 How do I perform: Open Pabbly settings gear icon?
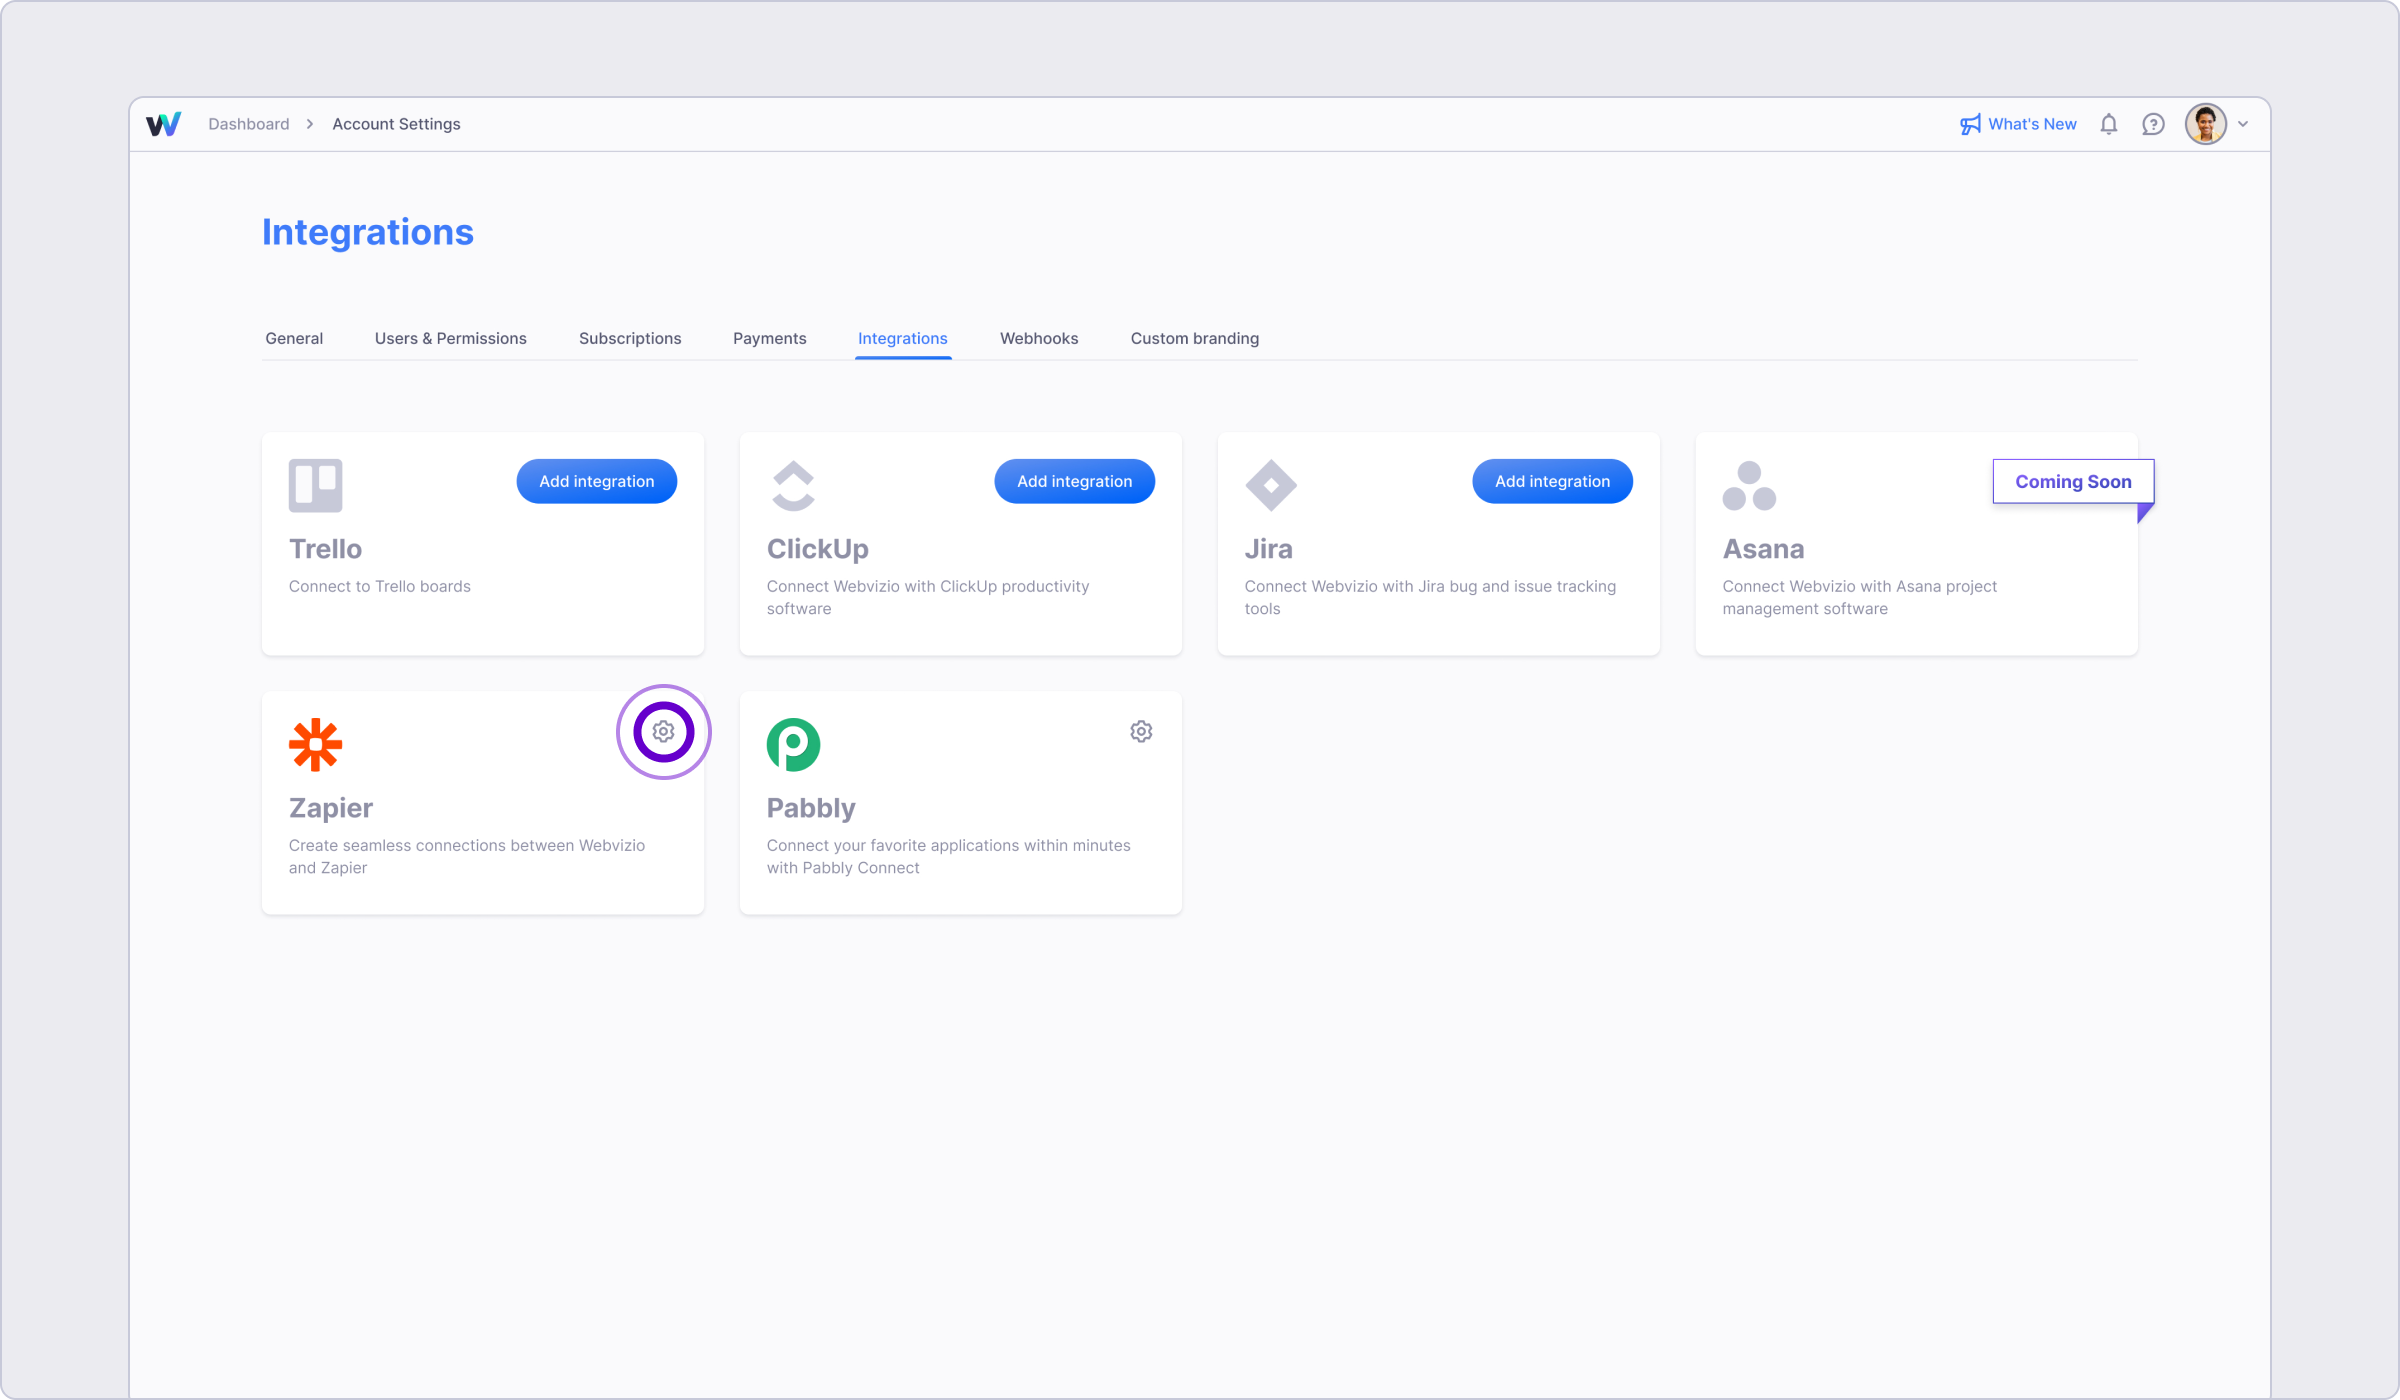1141,732
